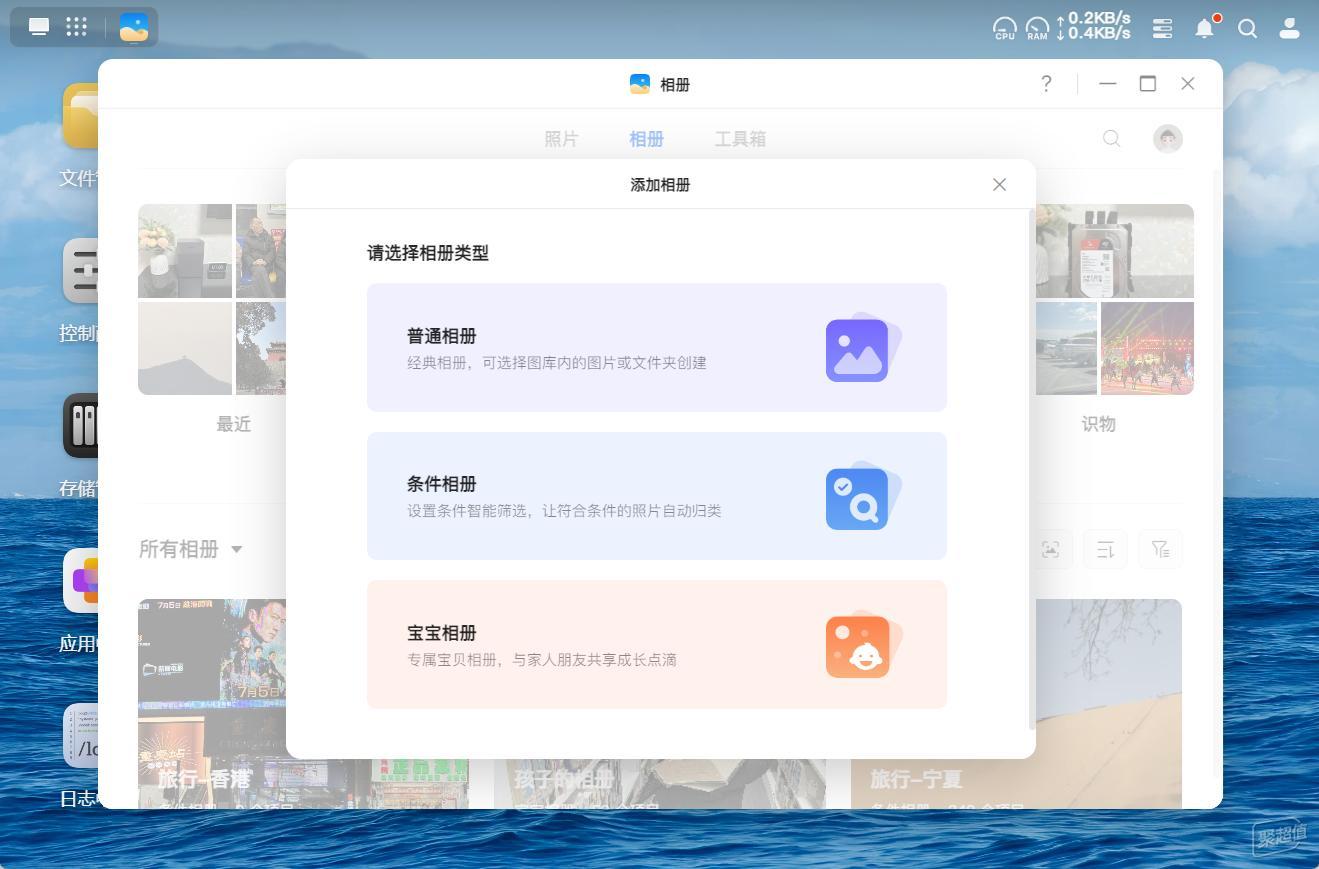Choose the 普通相册 album type card
Viewport: 1319px width, 869px height.
pos(656,347)
